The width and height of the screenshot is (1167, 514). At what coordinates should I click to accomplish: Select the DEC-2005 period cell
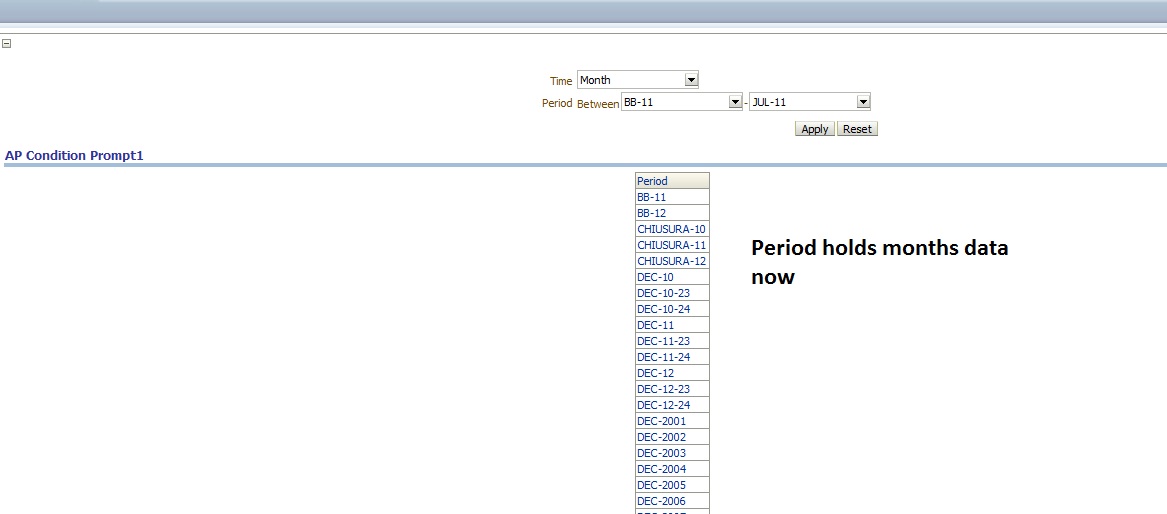pos(672,485)
